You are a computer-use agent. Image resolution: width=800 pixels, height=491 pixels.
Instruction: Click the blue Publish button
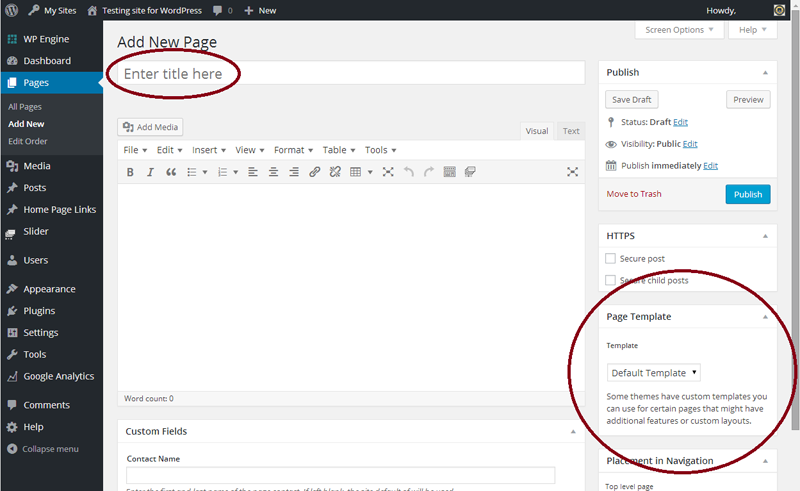748,194
